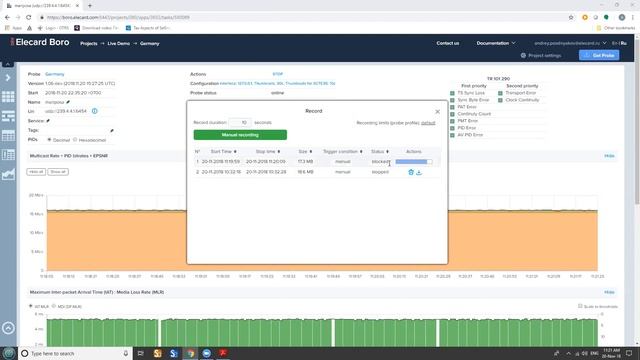Open the table view icon in the sidebar
Image resolution: width=640 pixels, height=360 pixels.
click(8, 136)
